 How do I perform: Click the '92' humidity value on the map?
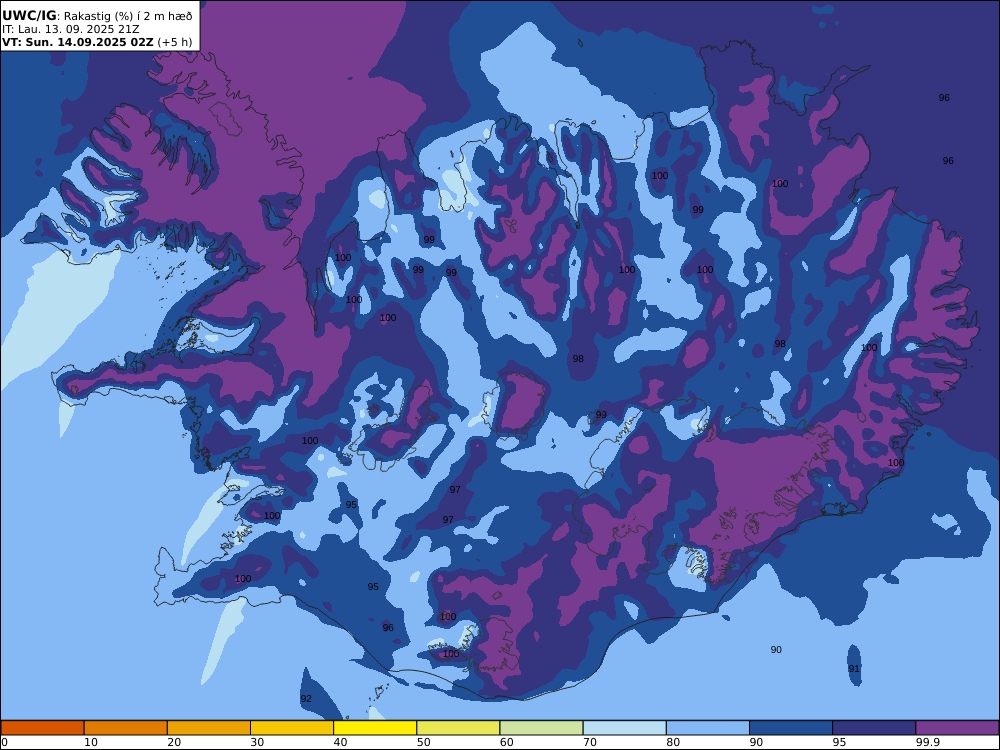306,699
